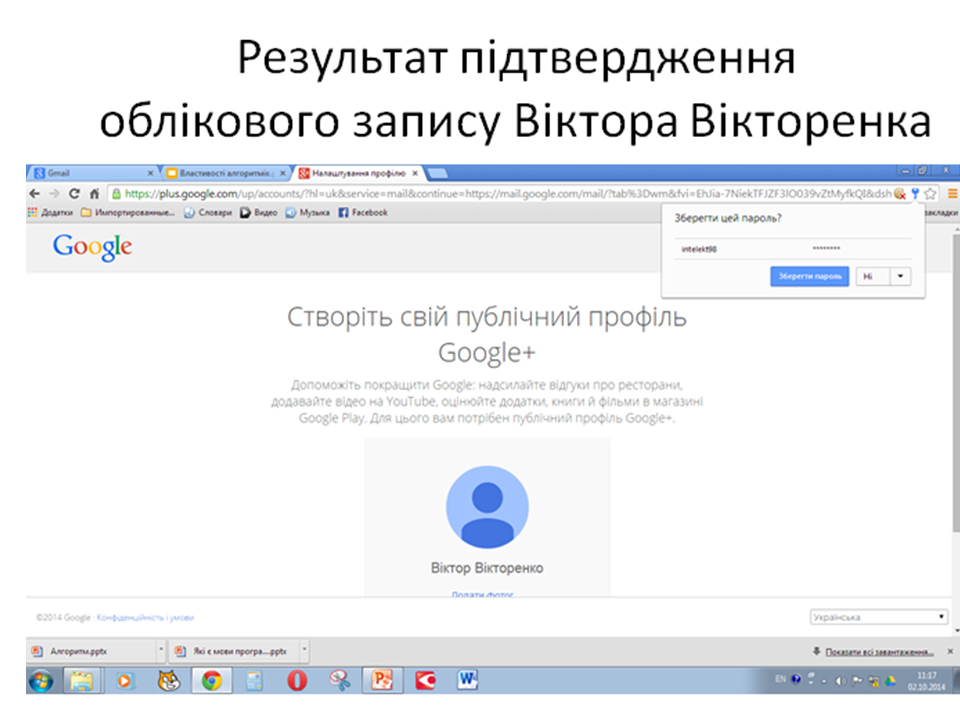Open the Додатки apps bookmark
The image size is (960, 720).
point(50,212)
